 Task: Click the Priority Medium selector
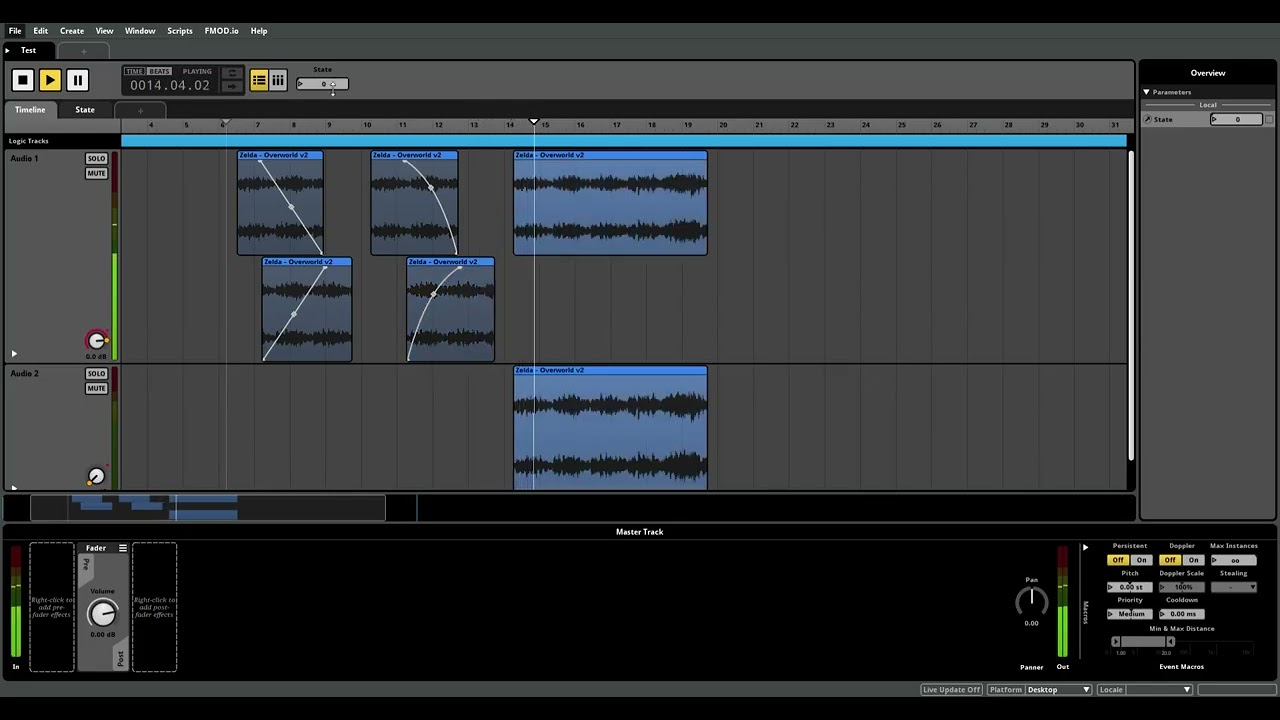coord(1130,614)
